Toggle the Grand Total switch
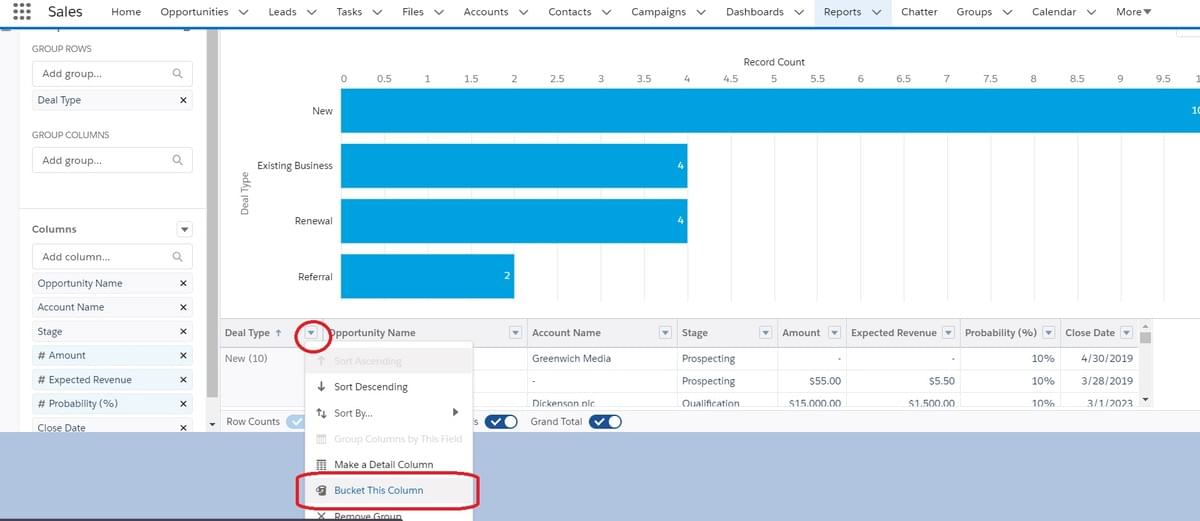 tap(605, 422)
